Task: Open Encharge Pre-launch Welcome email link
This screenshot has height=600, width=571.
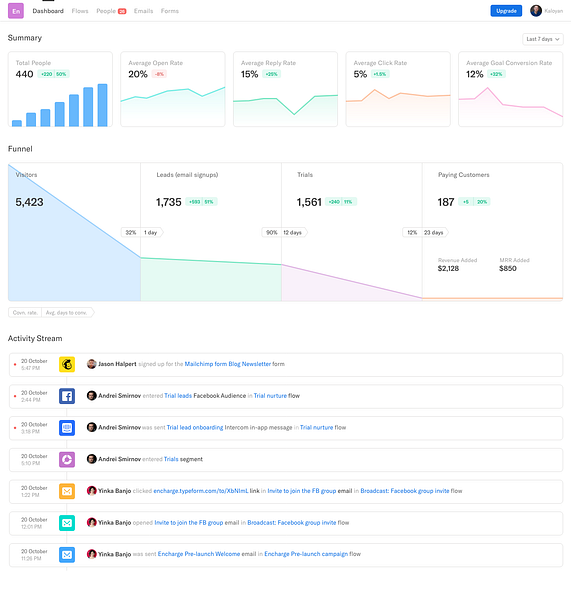Action: (199, 554)
